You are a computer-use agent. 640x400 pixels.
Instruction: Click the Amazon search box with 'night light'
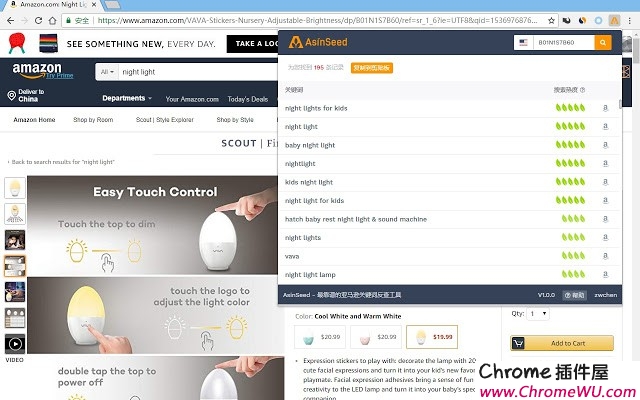pos(198,72)
